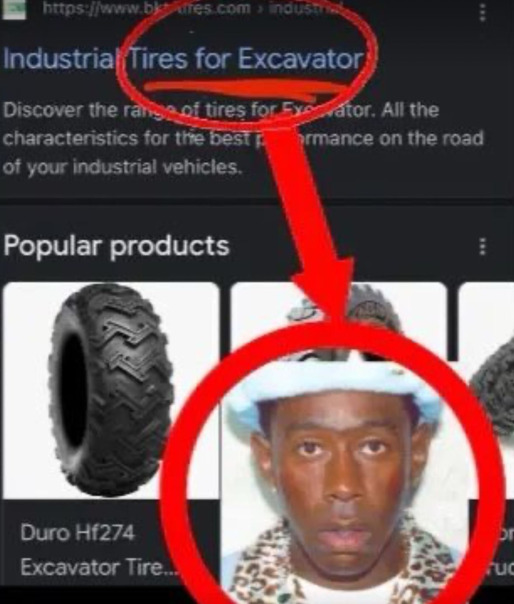Viewport: 514px width, 604px height.
Task: Click the "Popular products" section heading
Action: click(x=116, y=246)
